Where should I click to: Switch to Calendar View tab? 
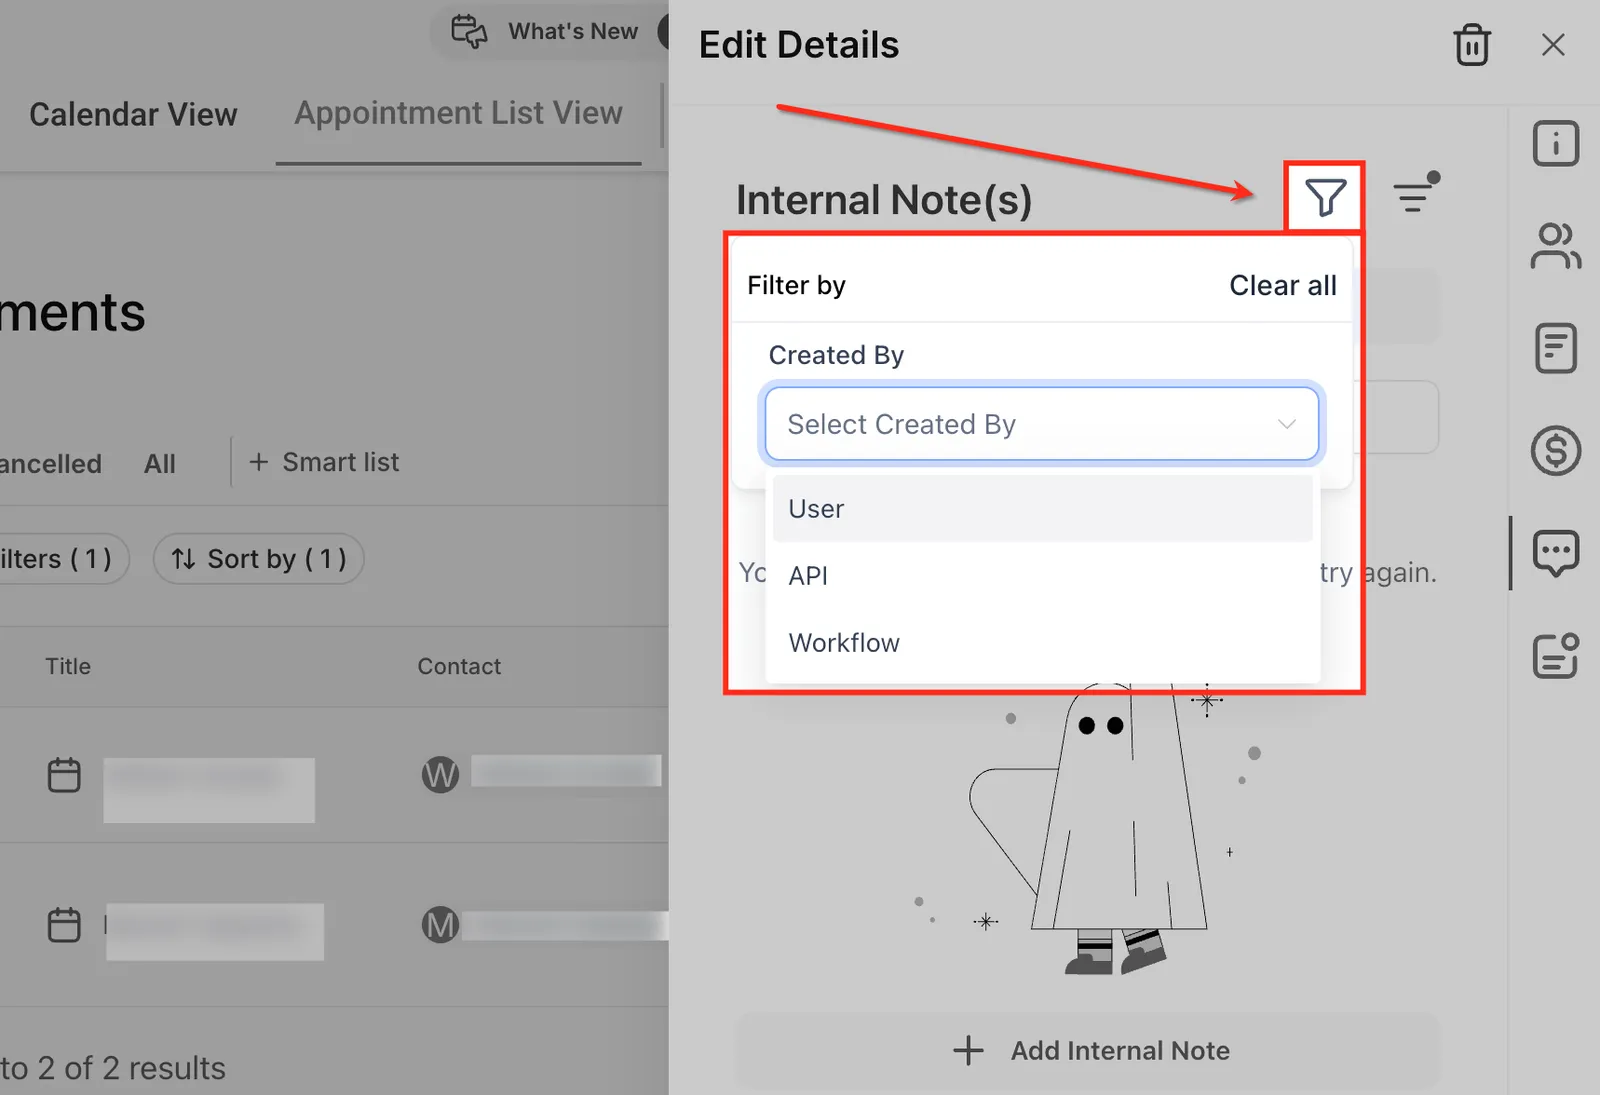click(133, 114)
